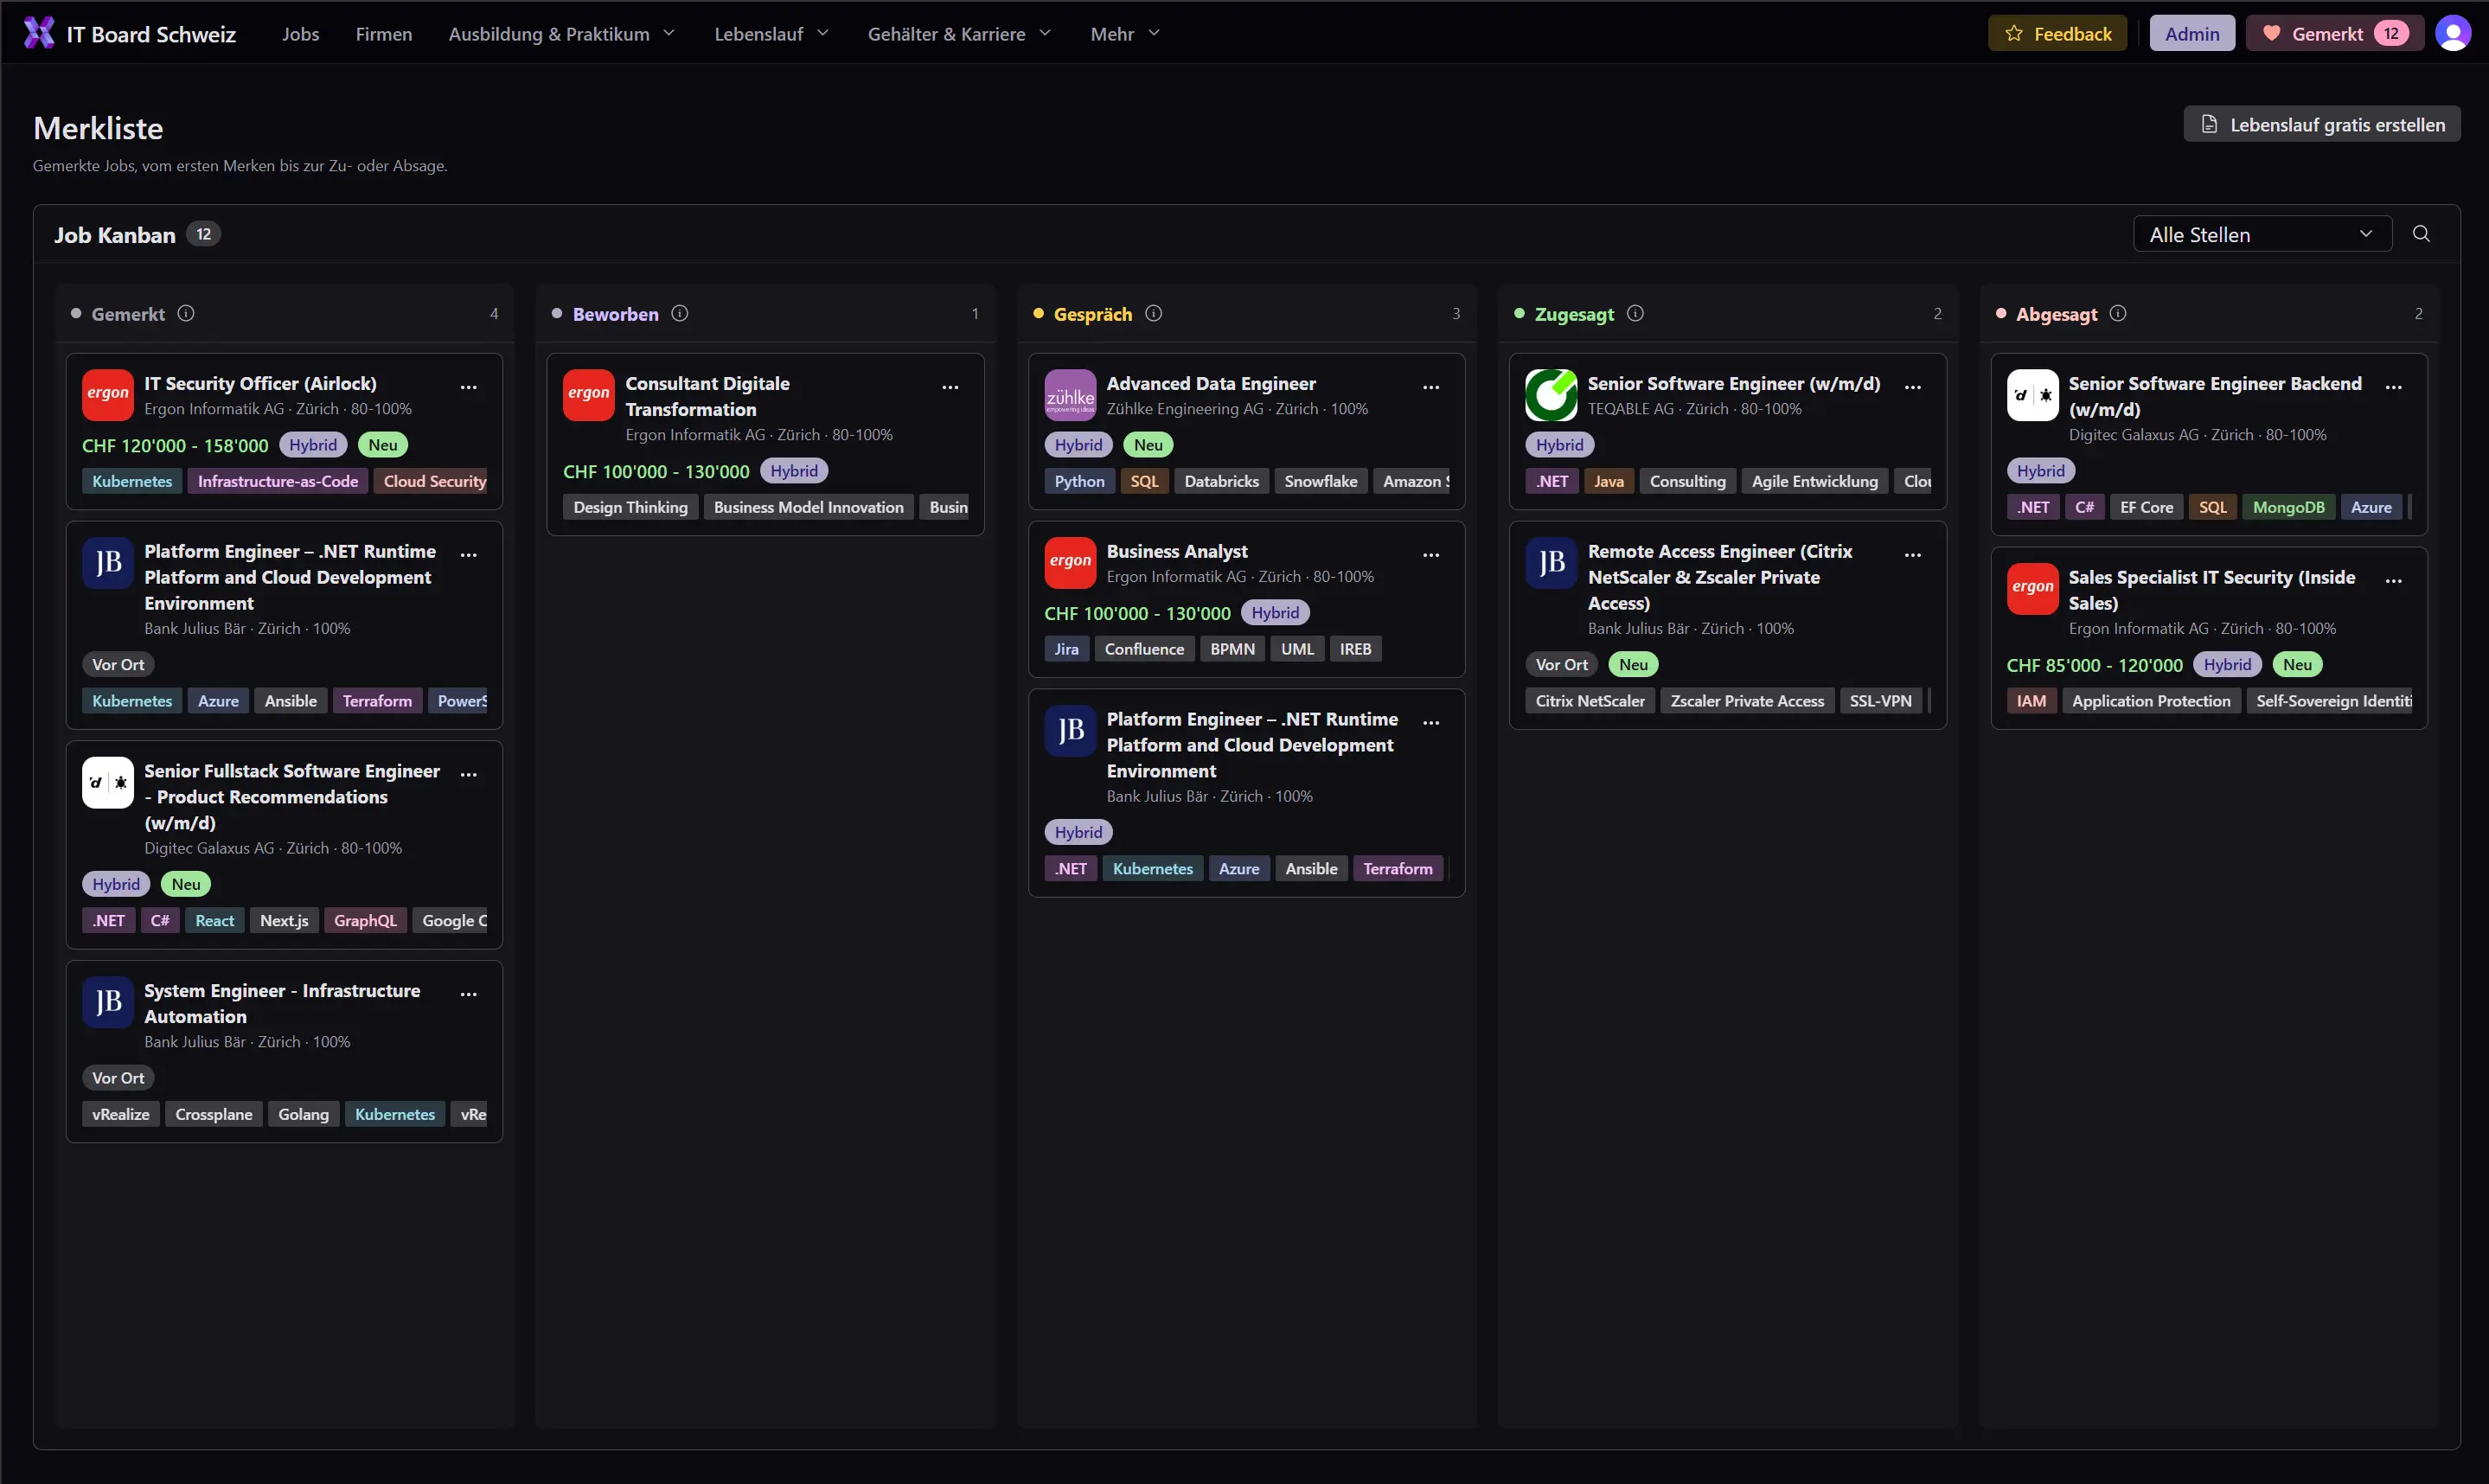The image size is (2489, 1484).
Task: Expand the Ausbildung & Praktikum menu
Action: 562,34
